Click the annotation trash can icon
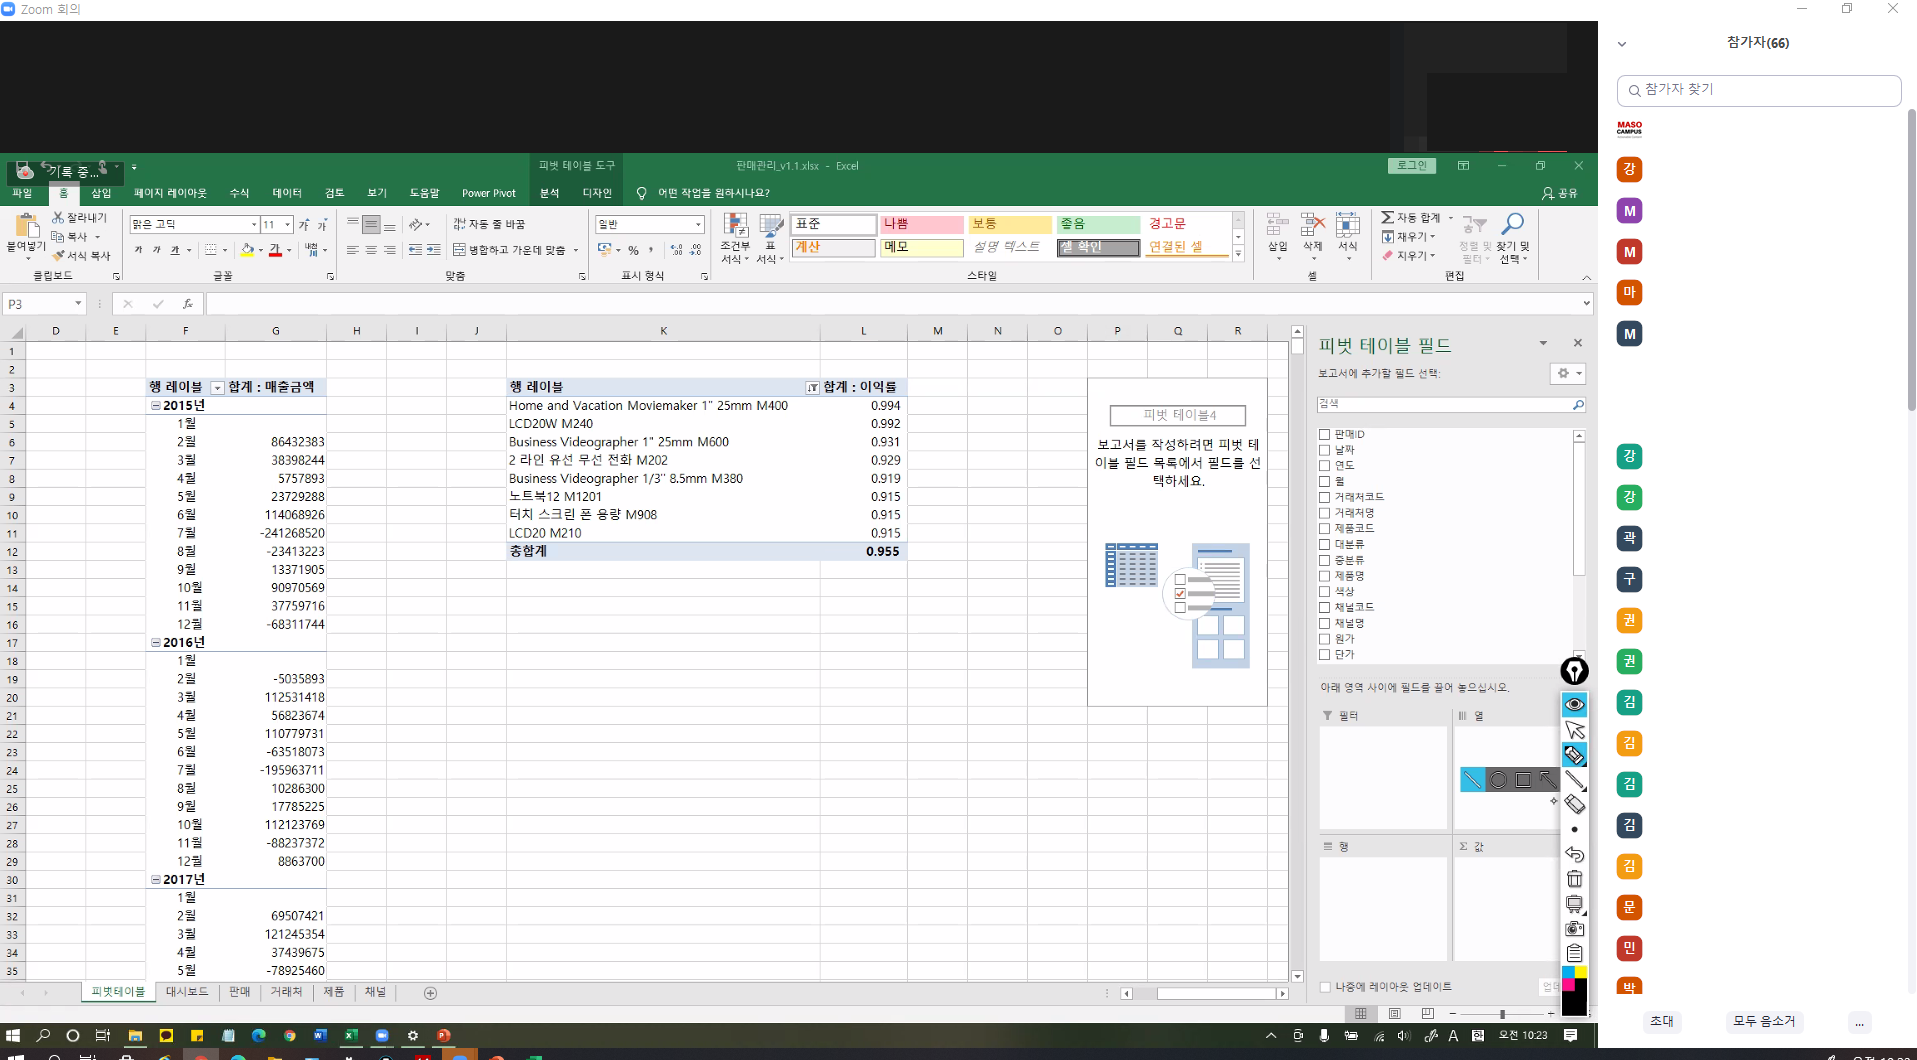Screen dimensions: 1917x1060 (1574, 879)
